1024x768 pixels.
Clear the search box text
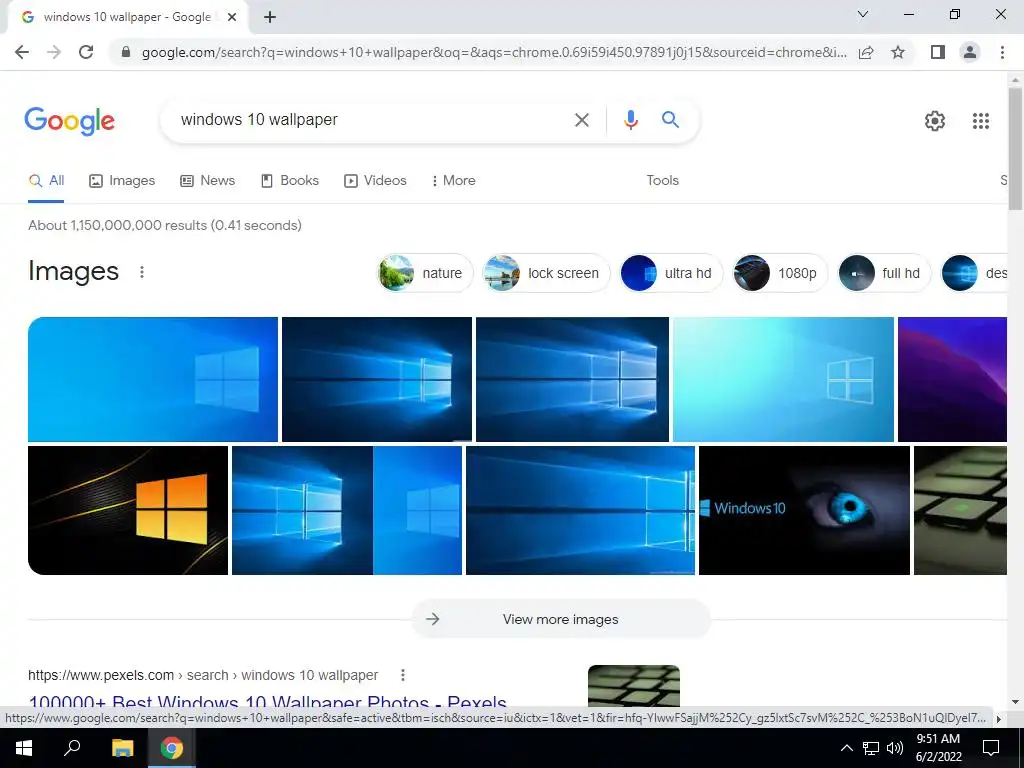point(581,120)
